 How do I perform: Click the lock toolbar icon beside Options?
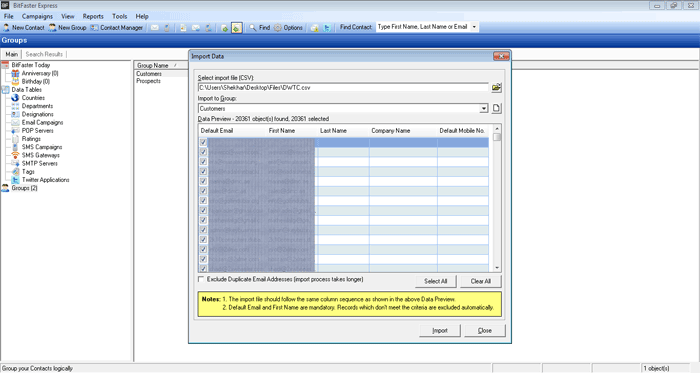[315, 28]
